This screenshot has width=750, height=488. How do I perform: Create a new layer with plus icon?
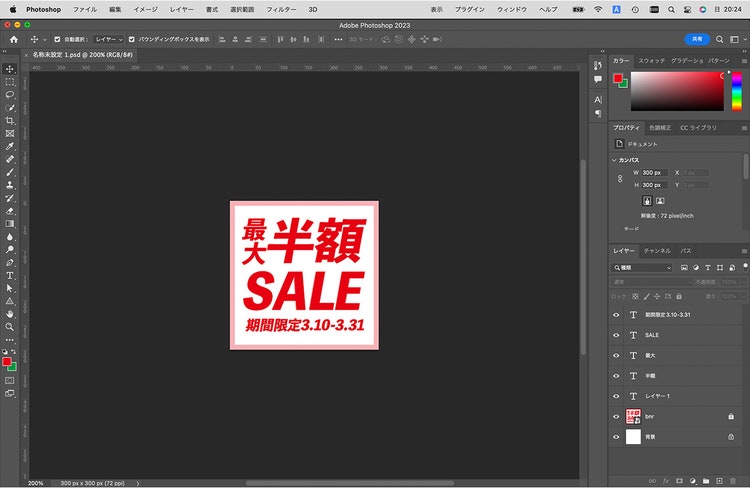(719, 481)
